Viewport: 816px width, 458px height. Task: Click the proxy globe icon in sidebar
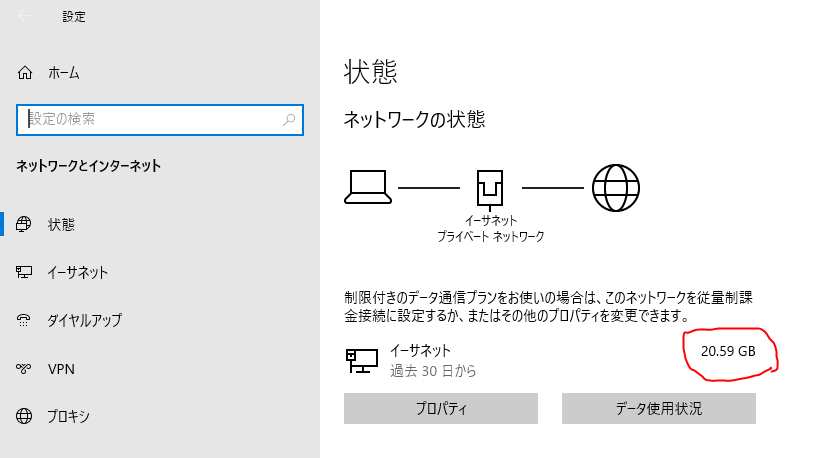pos(24,416)
